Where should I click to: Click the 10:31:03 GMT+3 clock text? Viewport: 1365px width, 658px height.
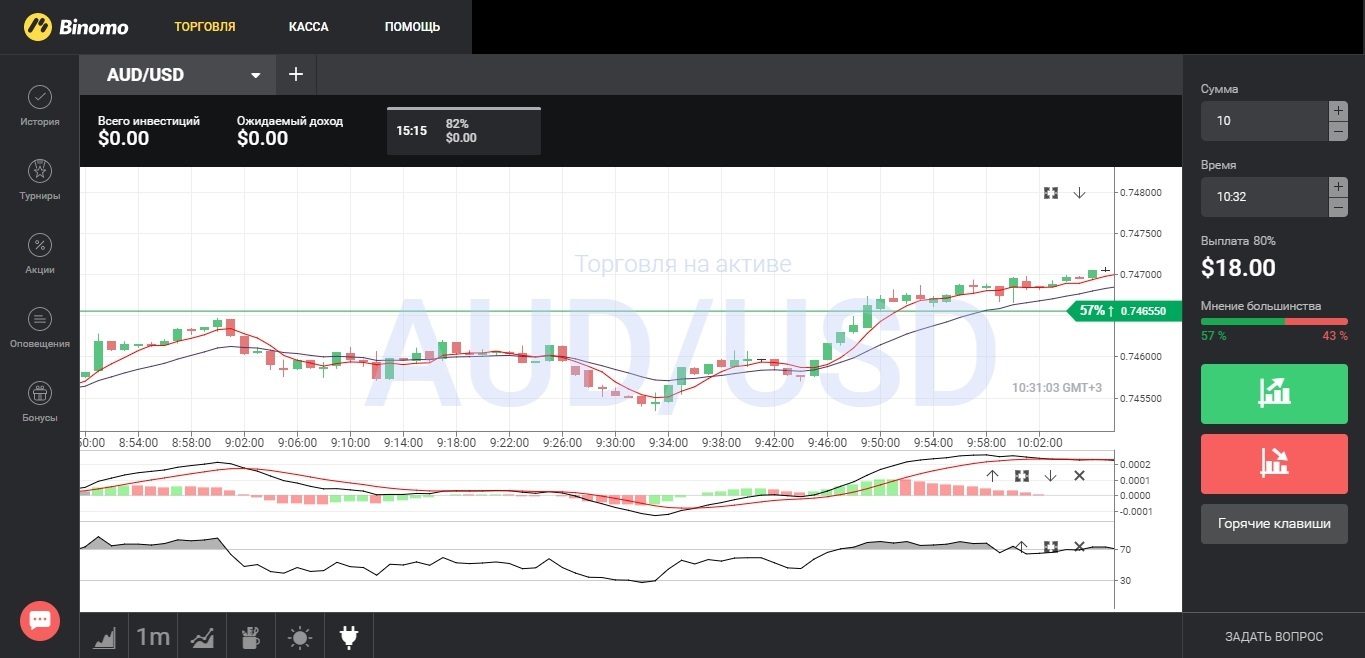point(1057,387)
